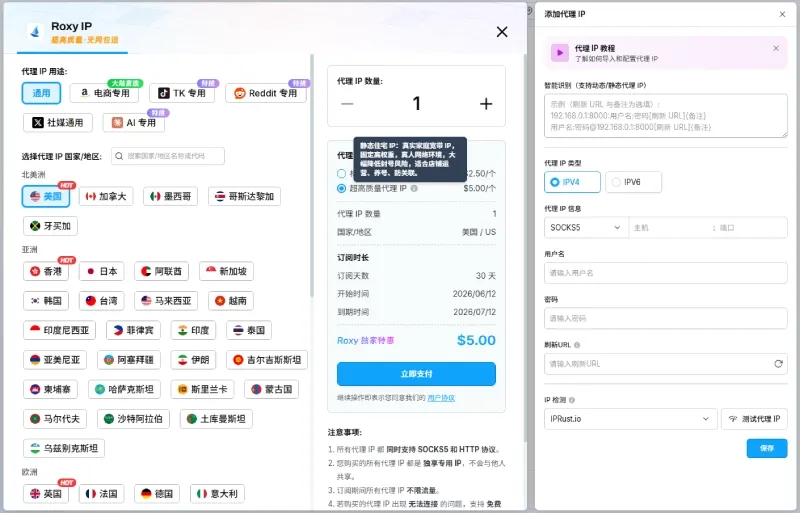Screen dimensions: 800x513
Task: Click the 智能识别 proxy text area
Action: (666, 116)
